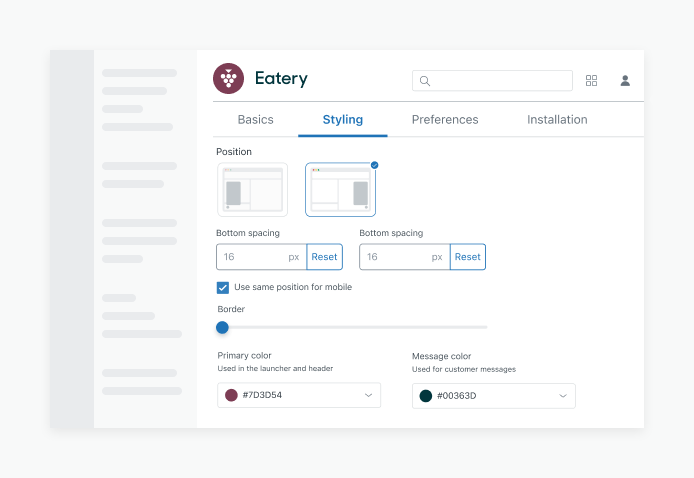694x478 pixels.
Task: Choose the left-side widget position thumbnail
Action: tap(252, 189)
